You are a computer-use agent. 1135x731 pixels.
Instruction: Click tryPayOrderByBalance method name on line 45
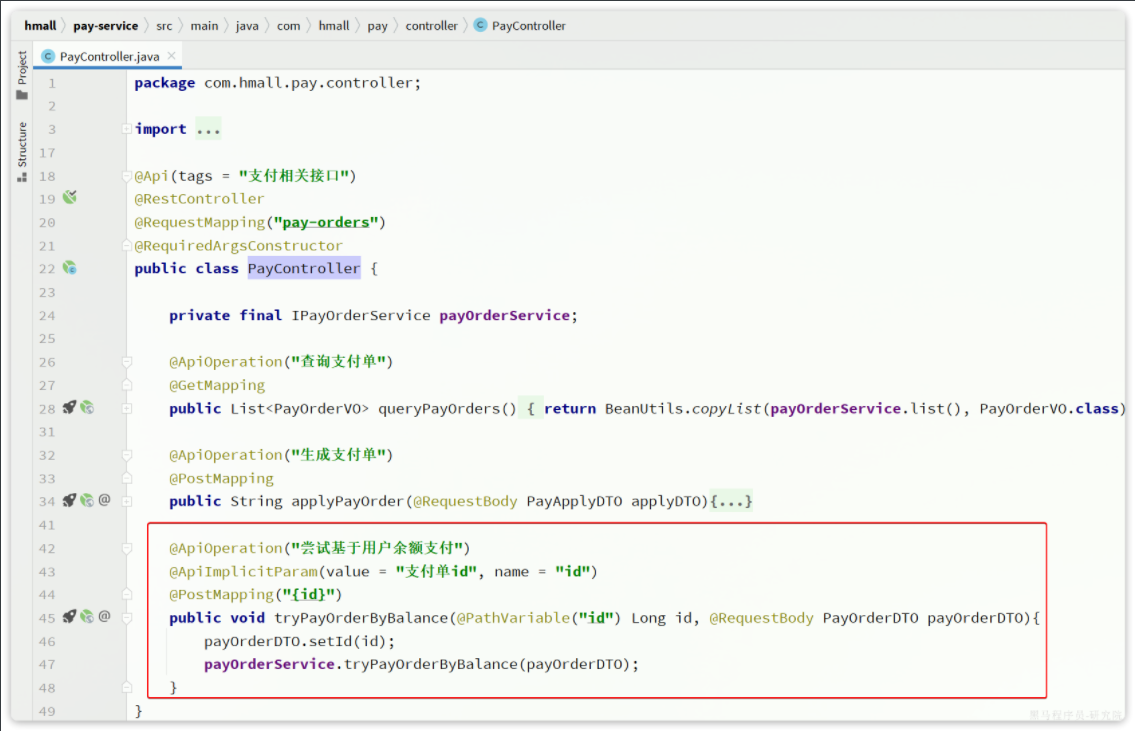(361, 617)
